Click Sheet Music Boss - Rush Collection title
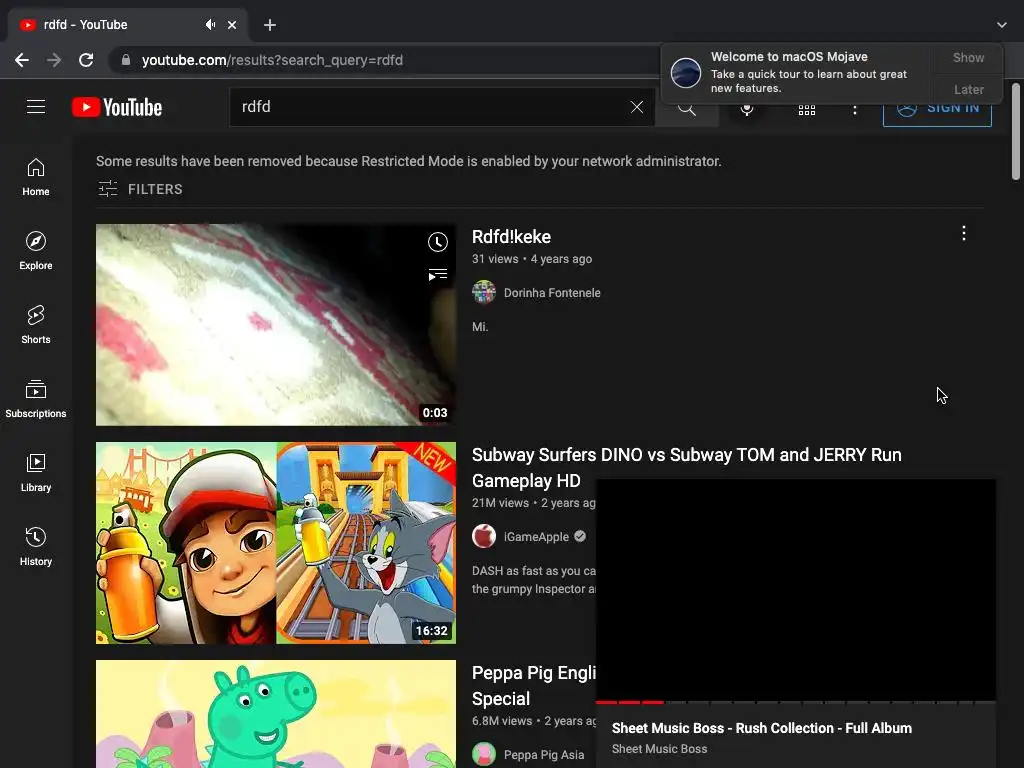The image size is (1024, 768). coord(761,728)
